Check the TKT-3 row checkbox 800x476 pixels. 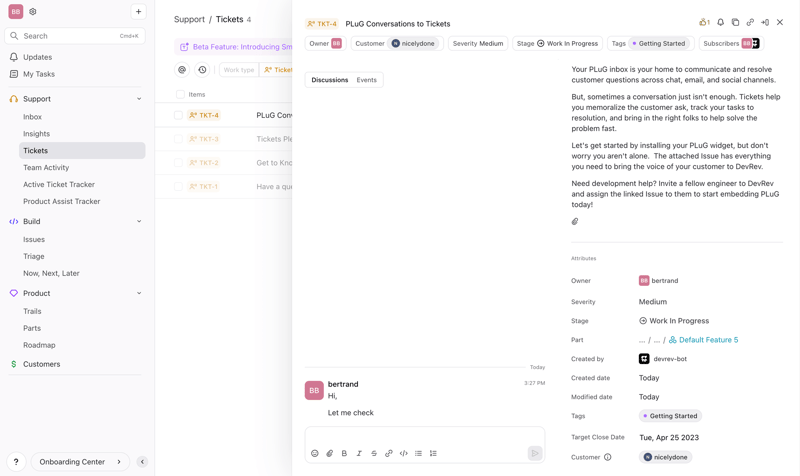point(178,139)
